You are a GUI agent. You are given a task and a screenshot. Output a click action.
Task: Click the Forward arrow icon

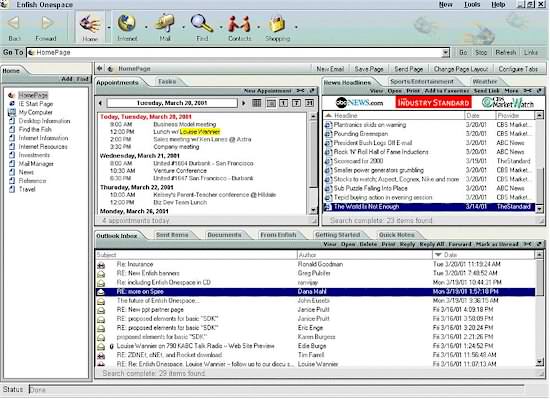click(47, 23)
